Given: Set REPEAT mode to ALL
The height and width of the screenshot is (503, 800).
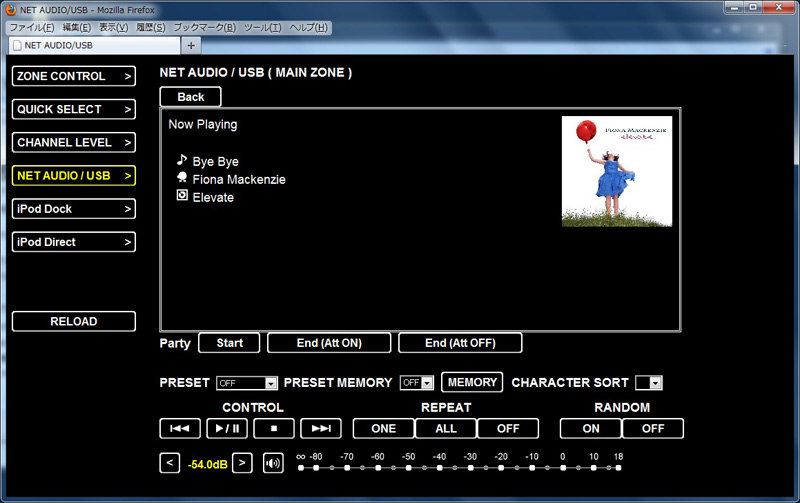Looking at the screenshot, I should [x=445, y=428].
